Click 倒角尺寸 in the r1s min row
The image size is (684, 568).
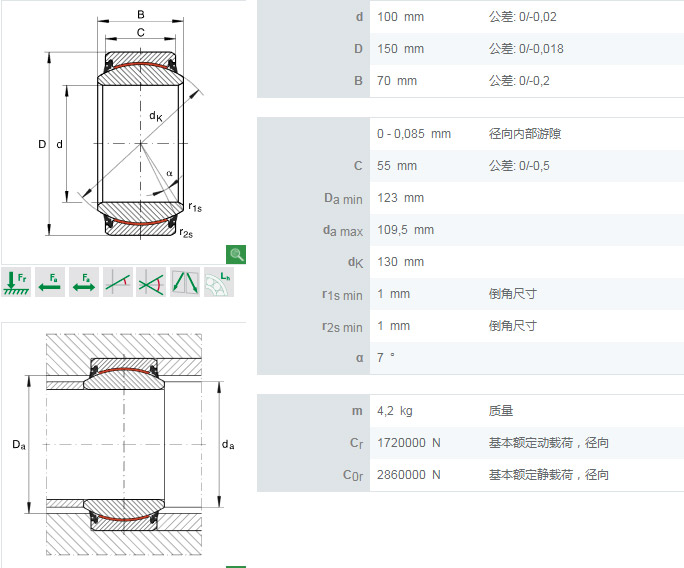513,294
